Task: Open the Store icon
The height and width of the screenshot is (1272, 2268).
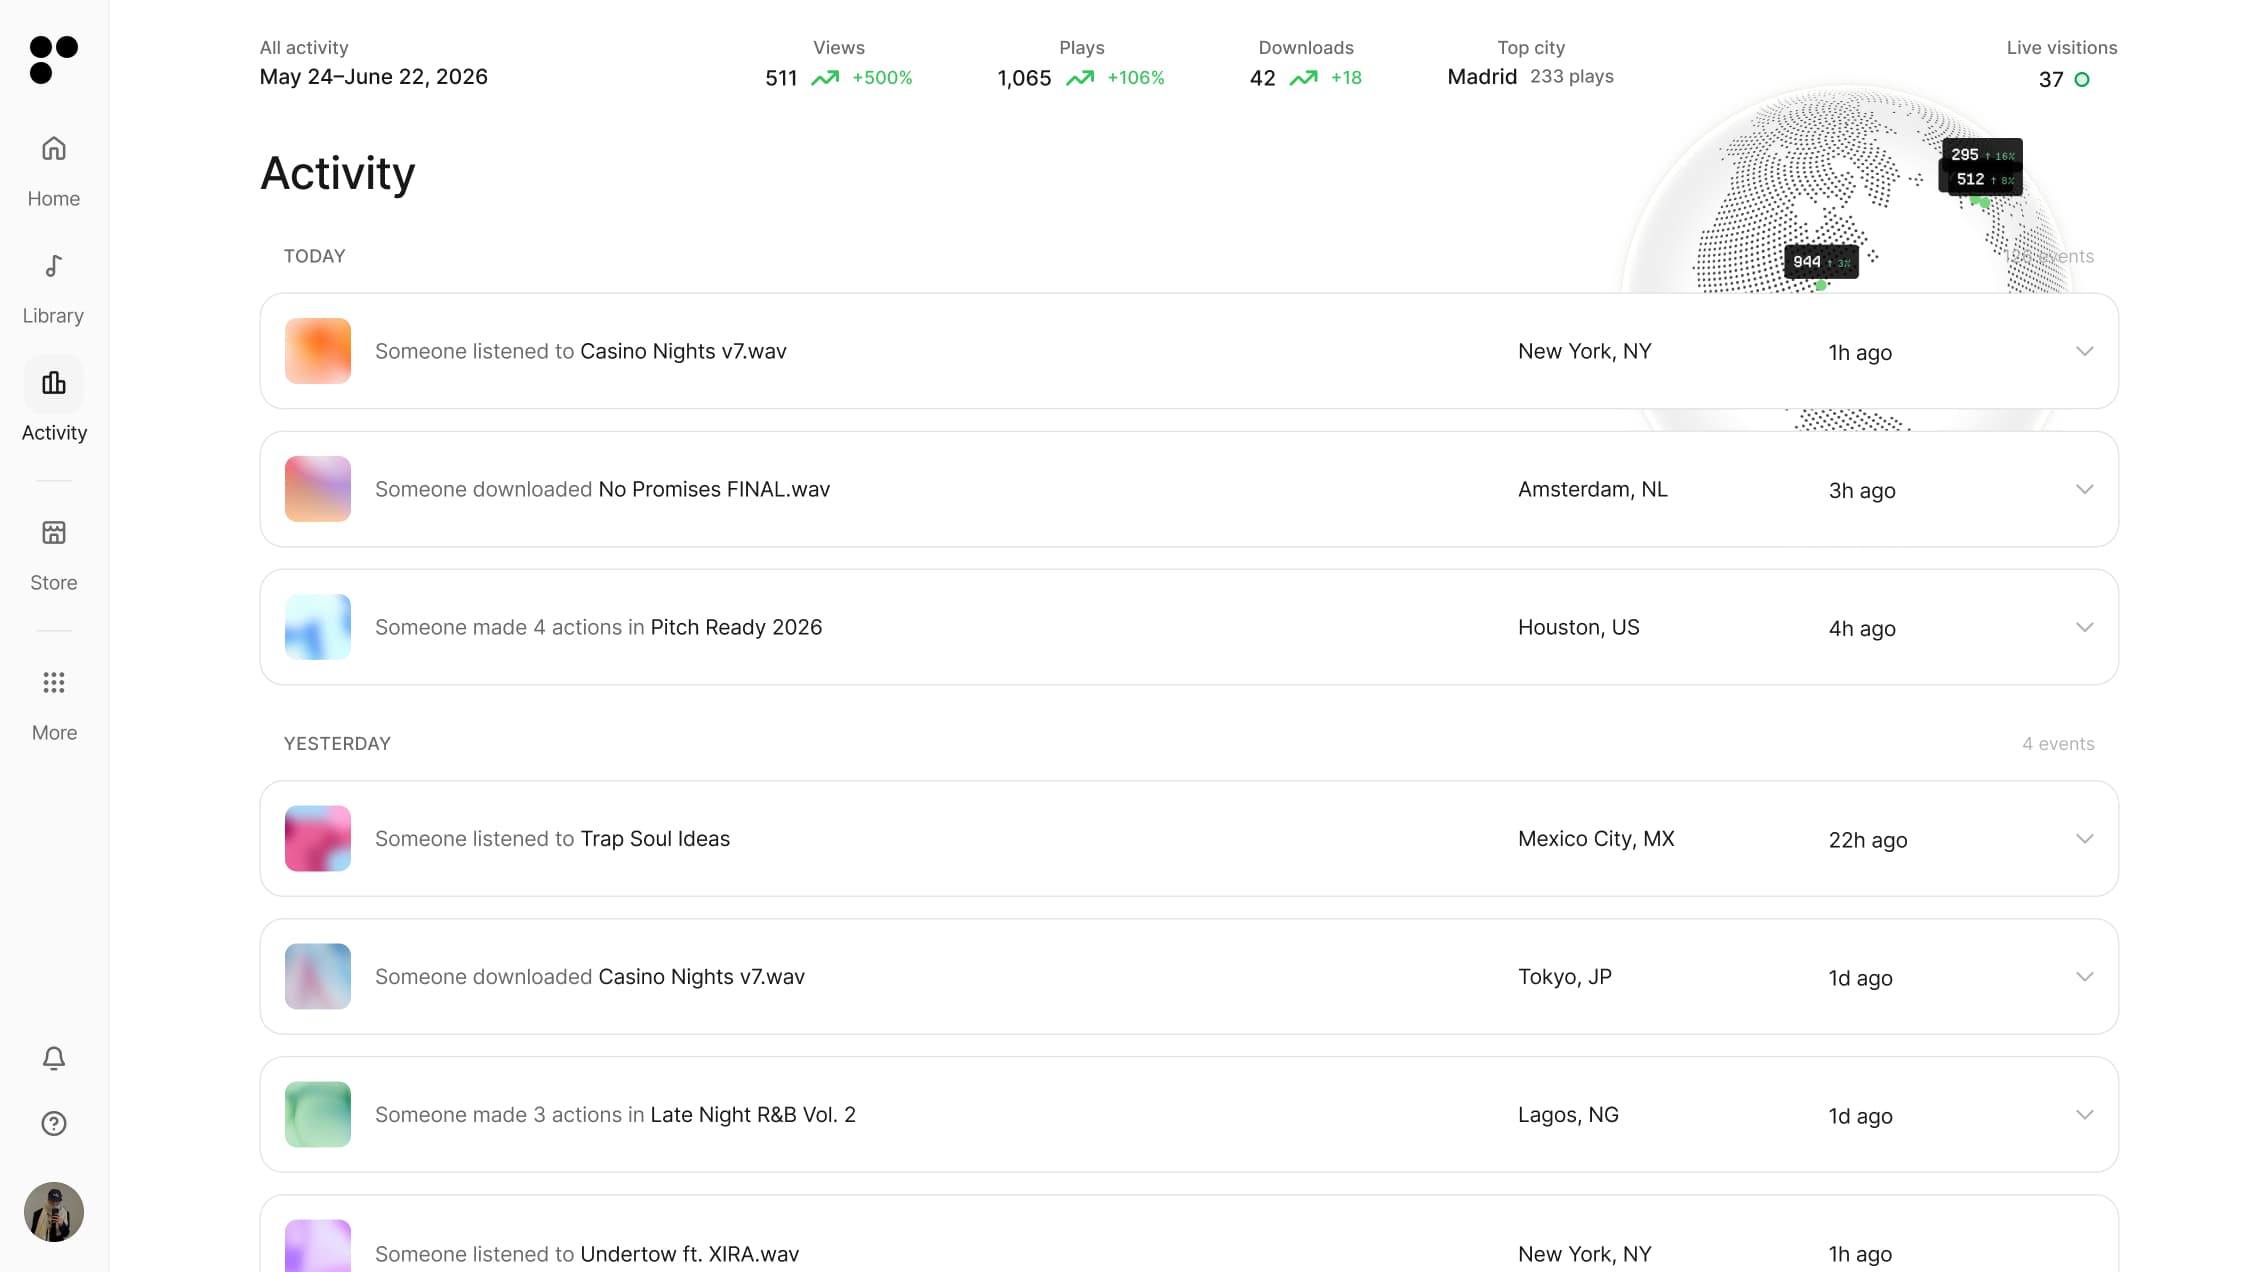Action: 54,533
